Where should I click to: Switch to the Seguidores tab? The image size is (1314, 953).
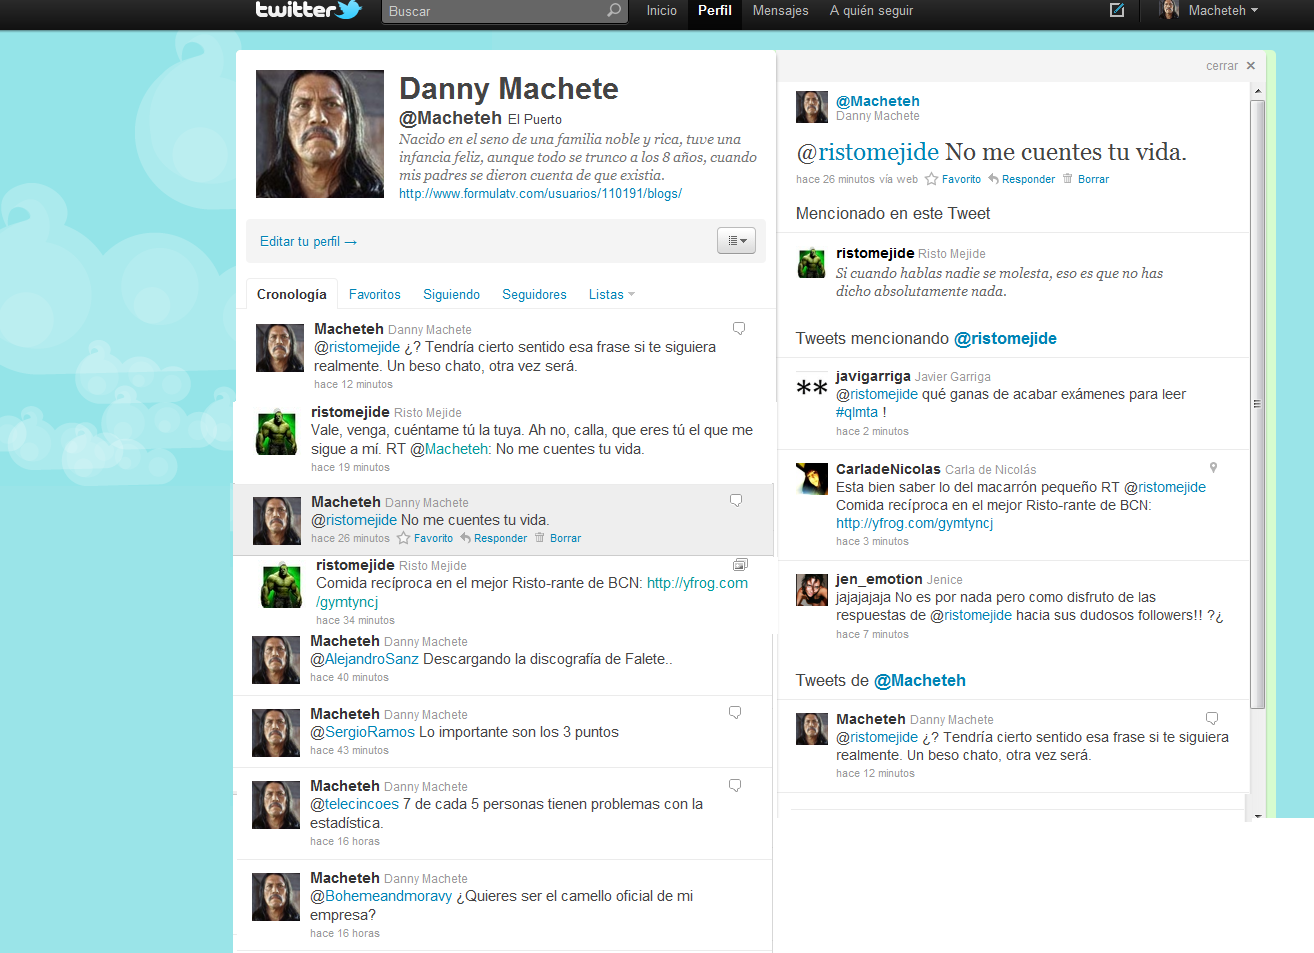point(534,295)
